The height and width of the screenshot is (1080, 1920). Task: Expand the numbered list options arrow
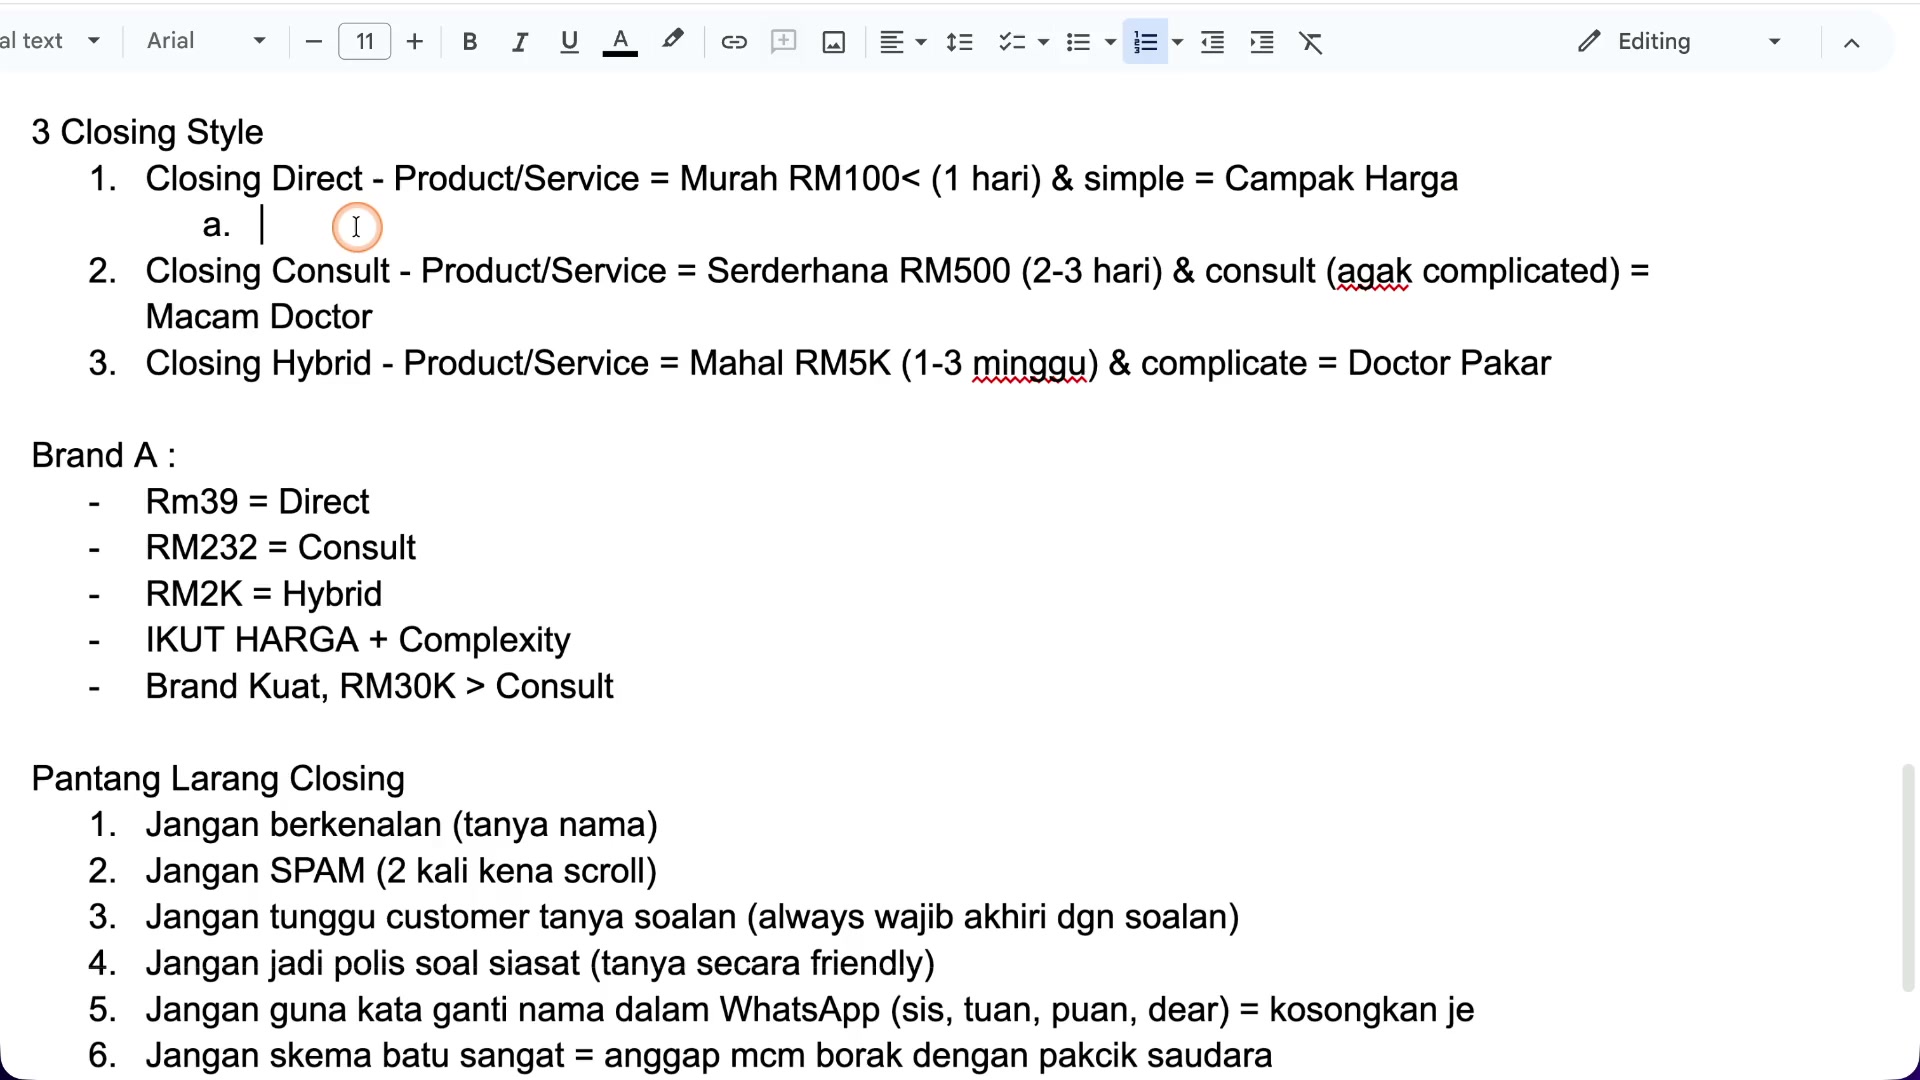coord(1178,42)
